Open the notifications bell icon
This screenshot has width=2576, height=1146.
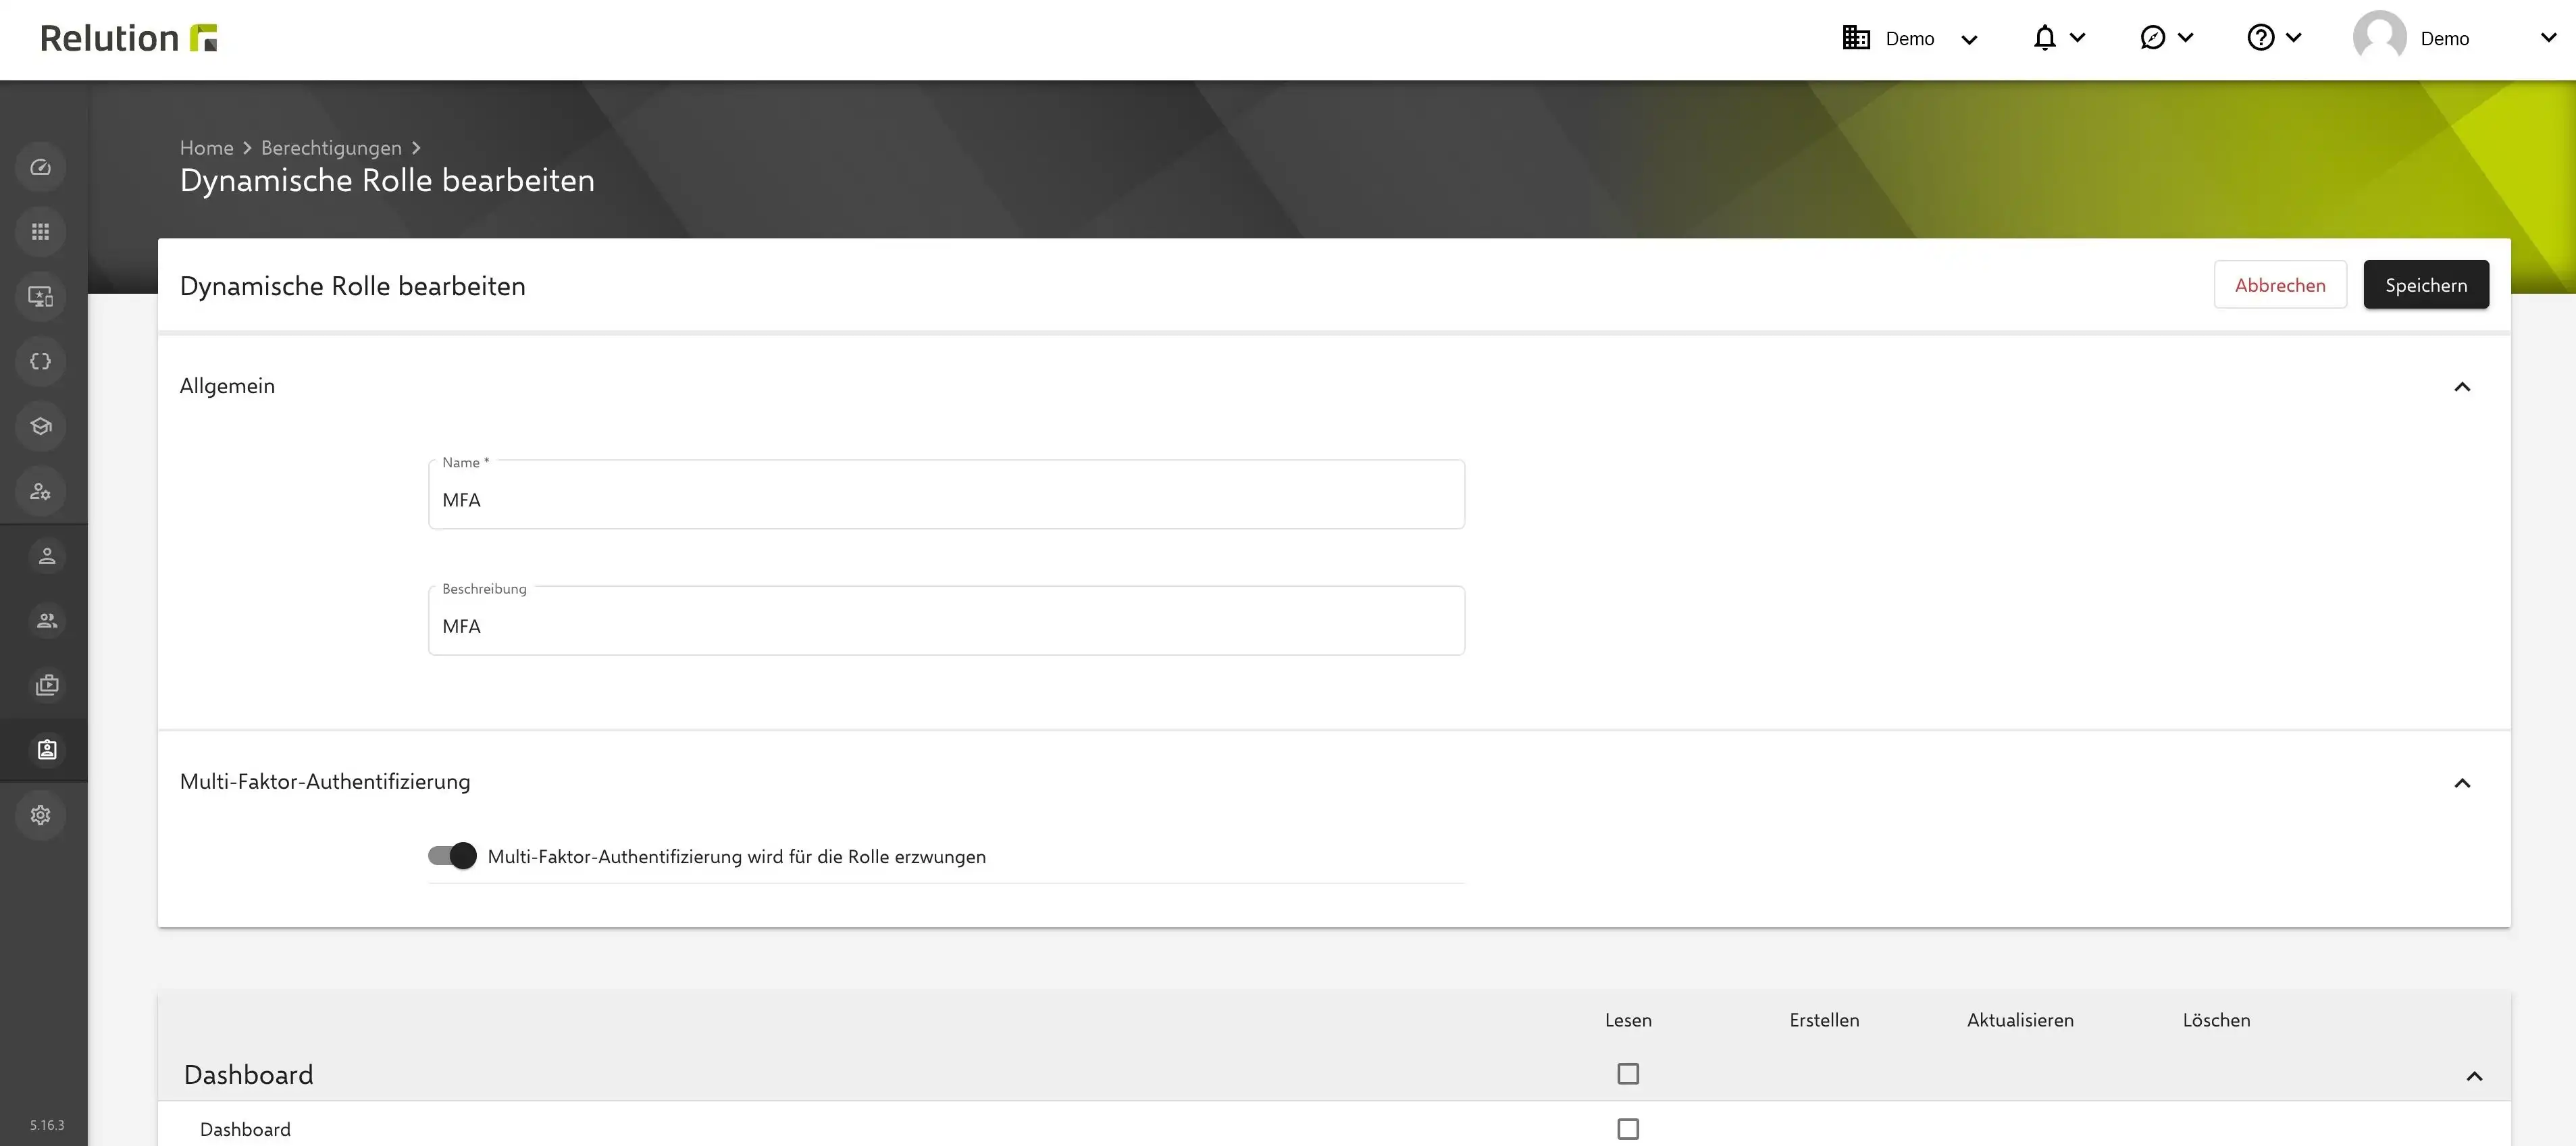[x=2045, y=38]
